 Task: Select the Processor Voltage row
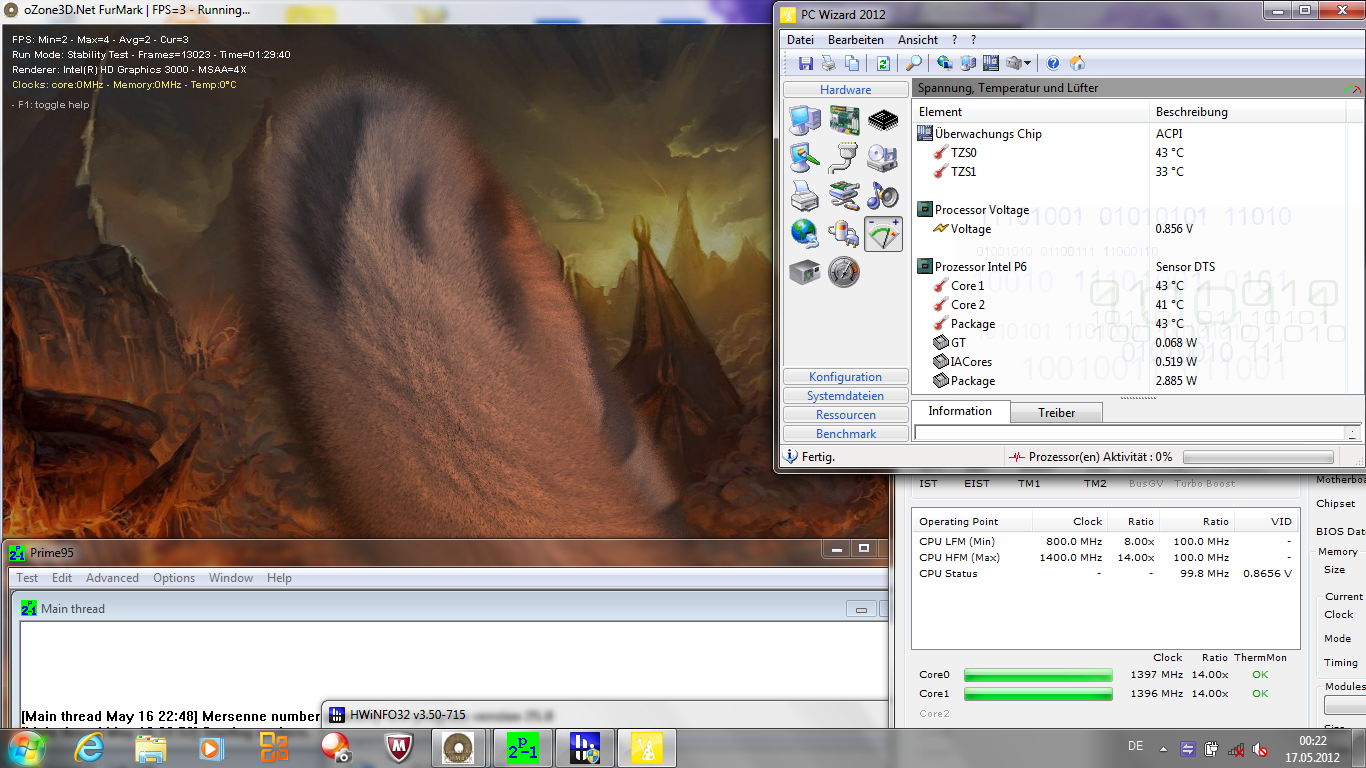point(1130,210)
